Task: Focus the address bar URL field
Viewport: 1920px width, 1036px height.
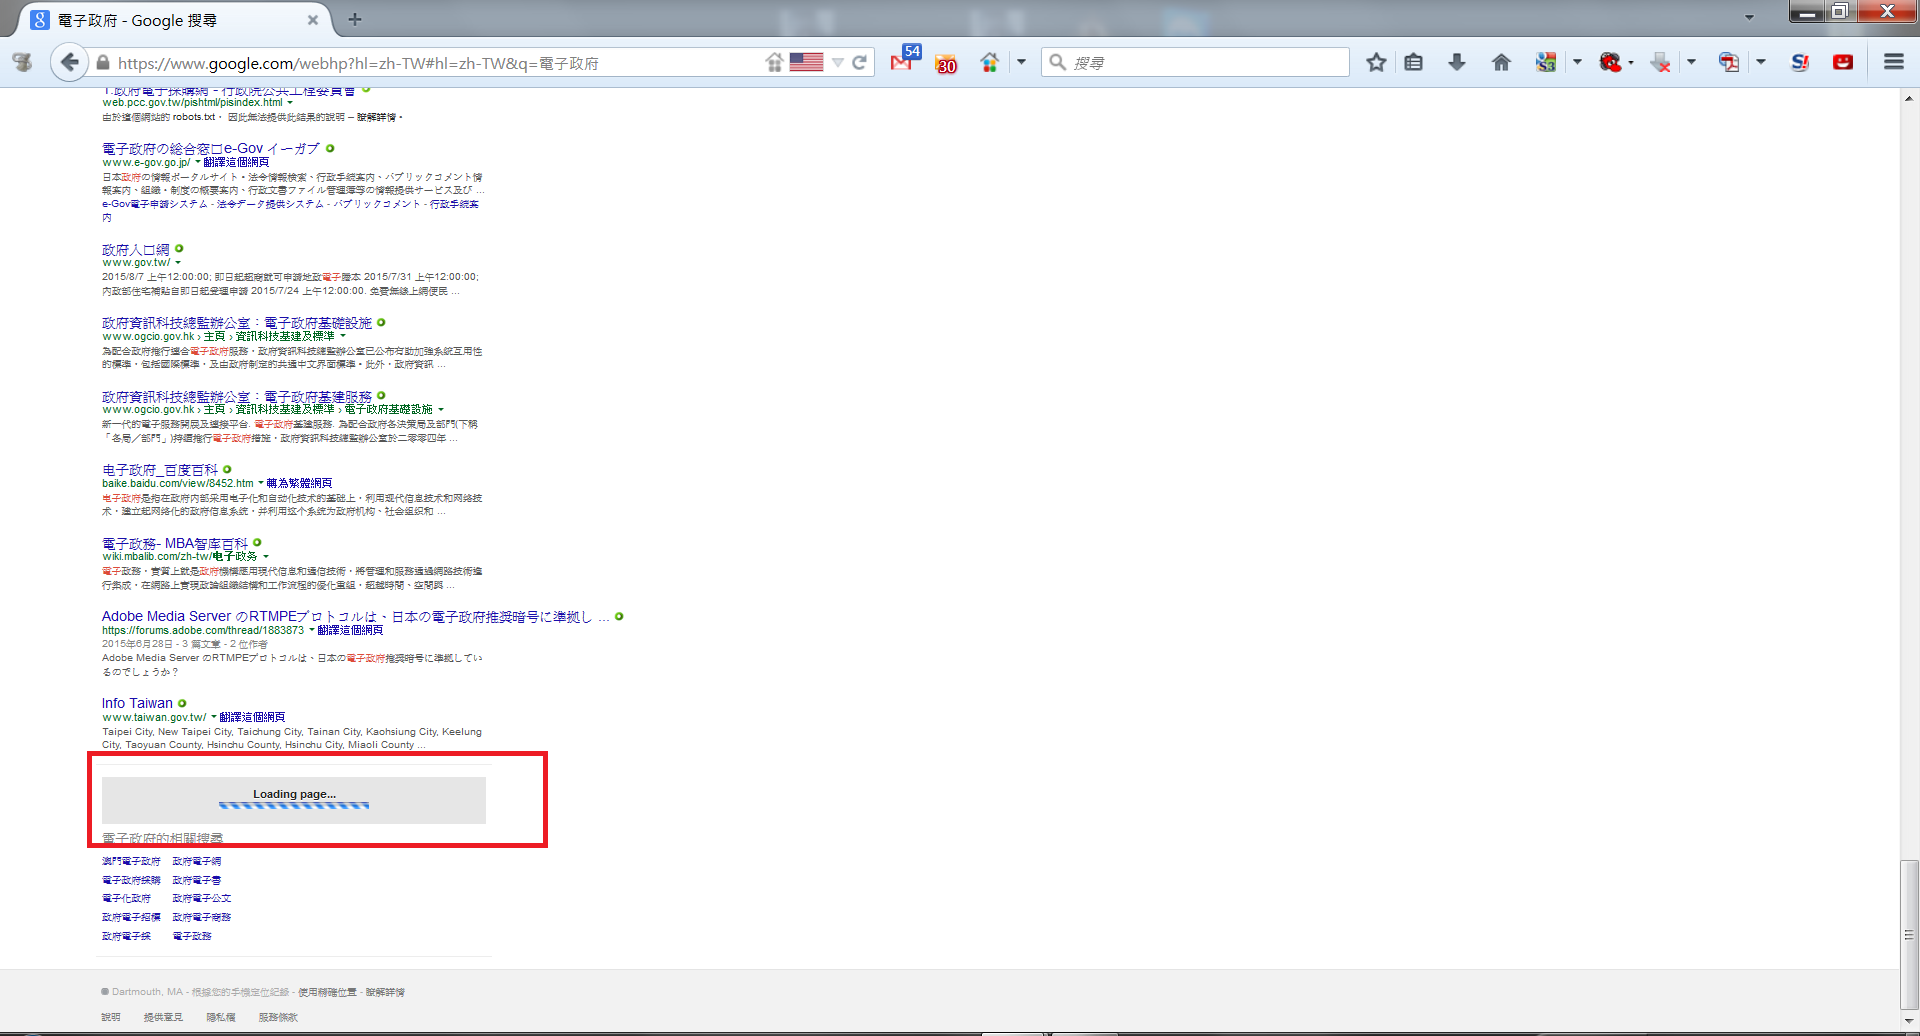Action: [x=438, y=63]
